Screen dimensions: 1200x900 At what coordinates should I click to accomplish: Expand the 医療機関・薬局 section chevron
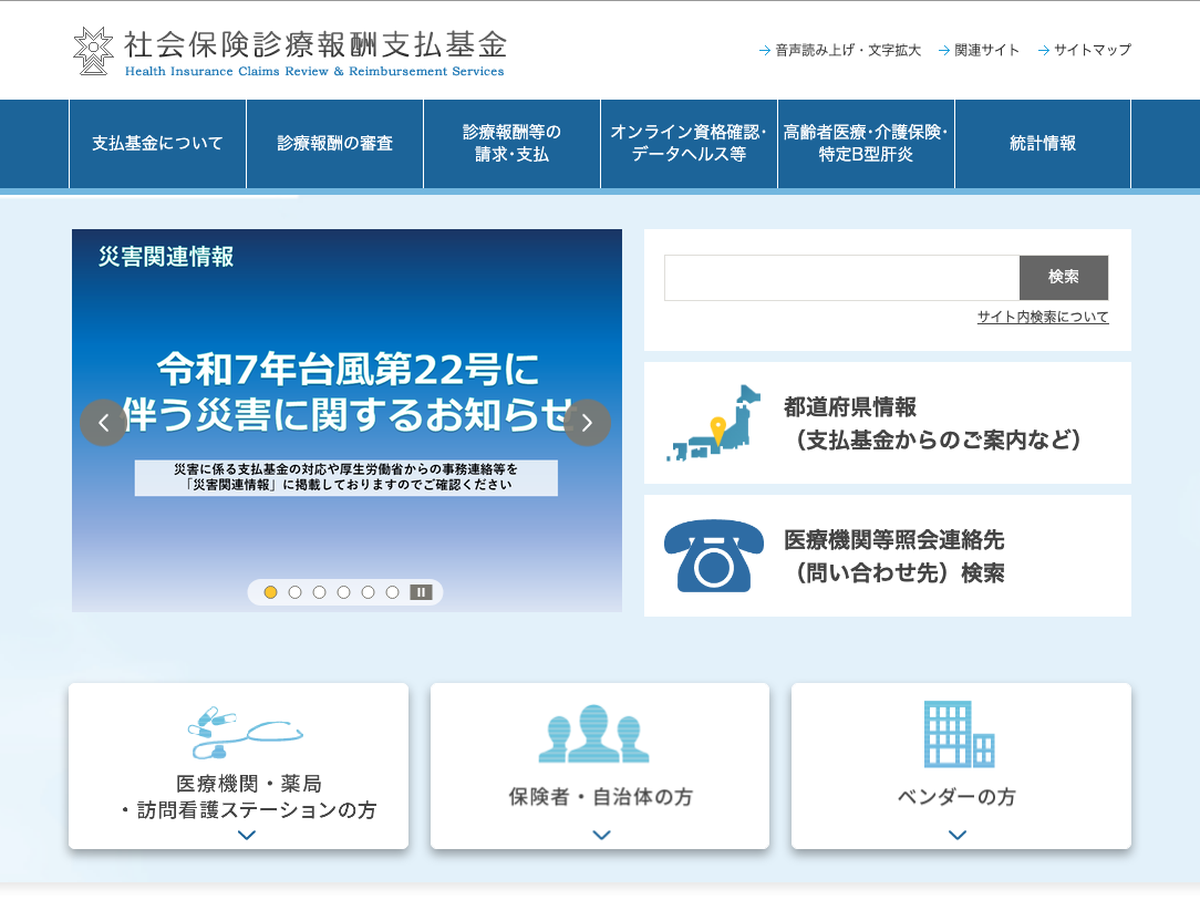pyautogui.click(x=247, y=835)
